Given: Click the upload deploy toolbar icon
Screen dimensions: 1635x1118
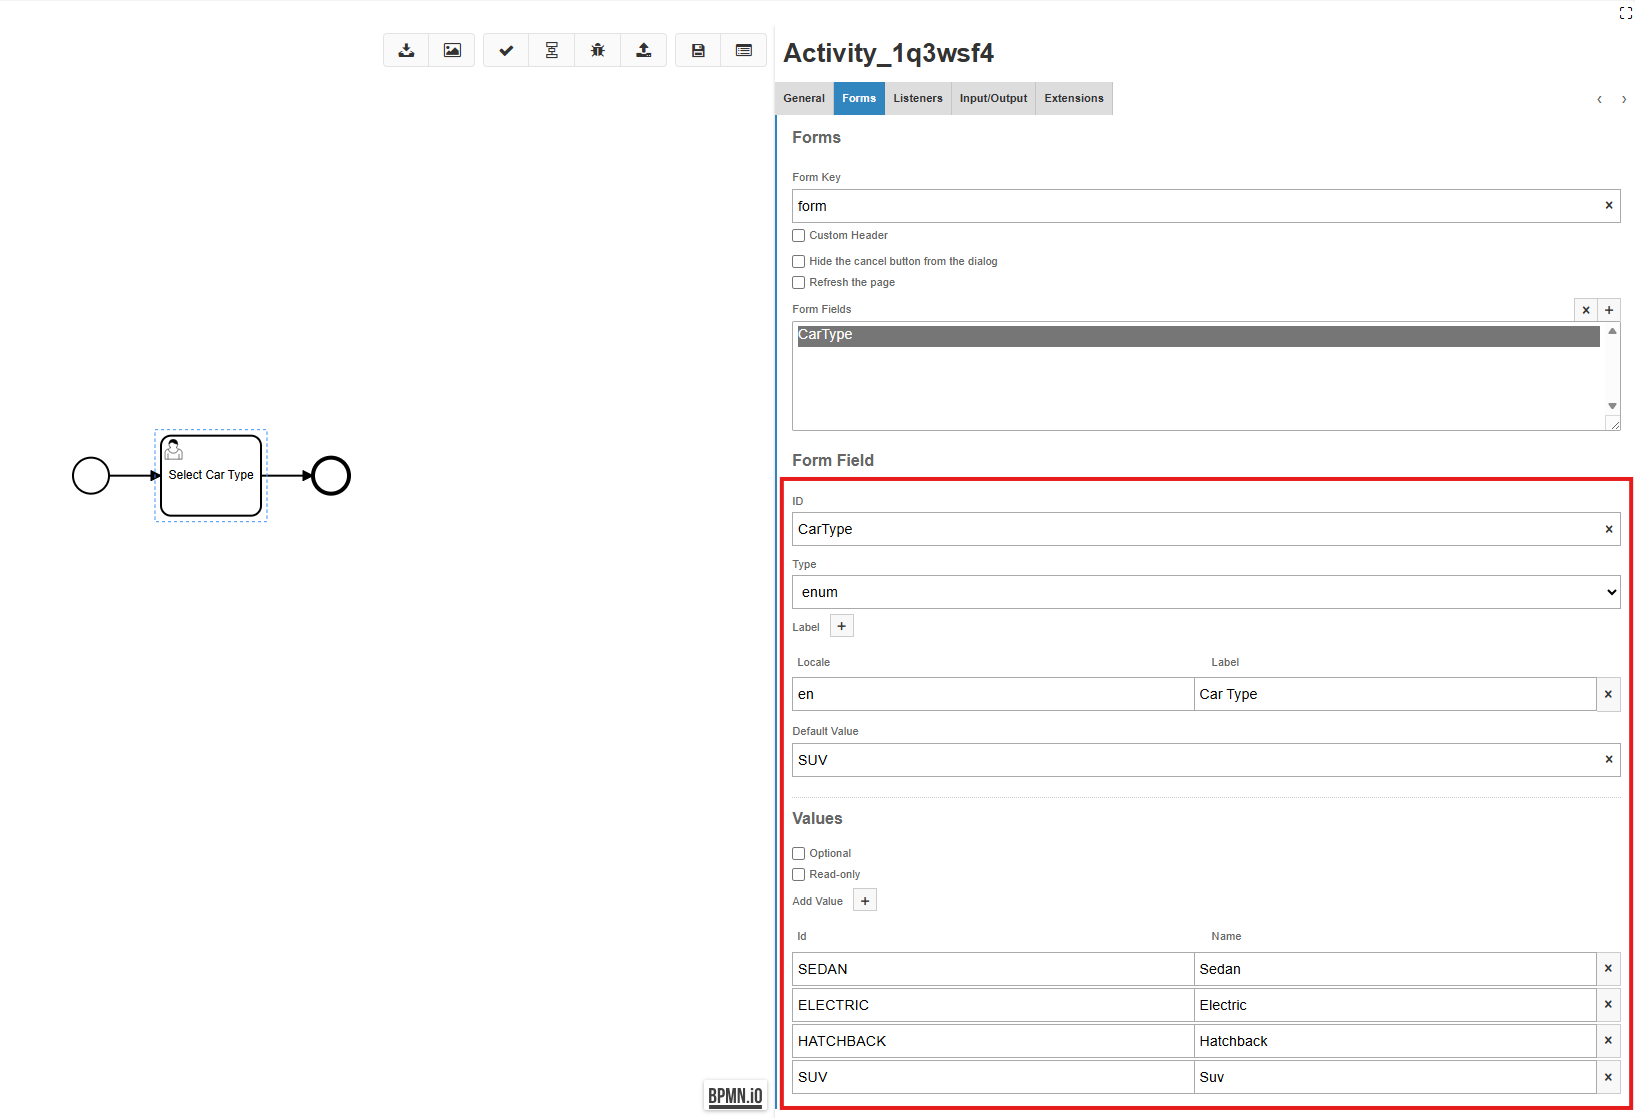Looking at the screenshot, I should pos(644,50).
